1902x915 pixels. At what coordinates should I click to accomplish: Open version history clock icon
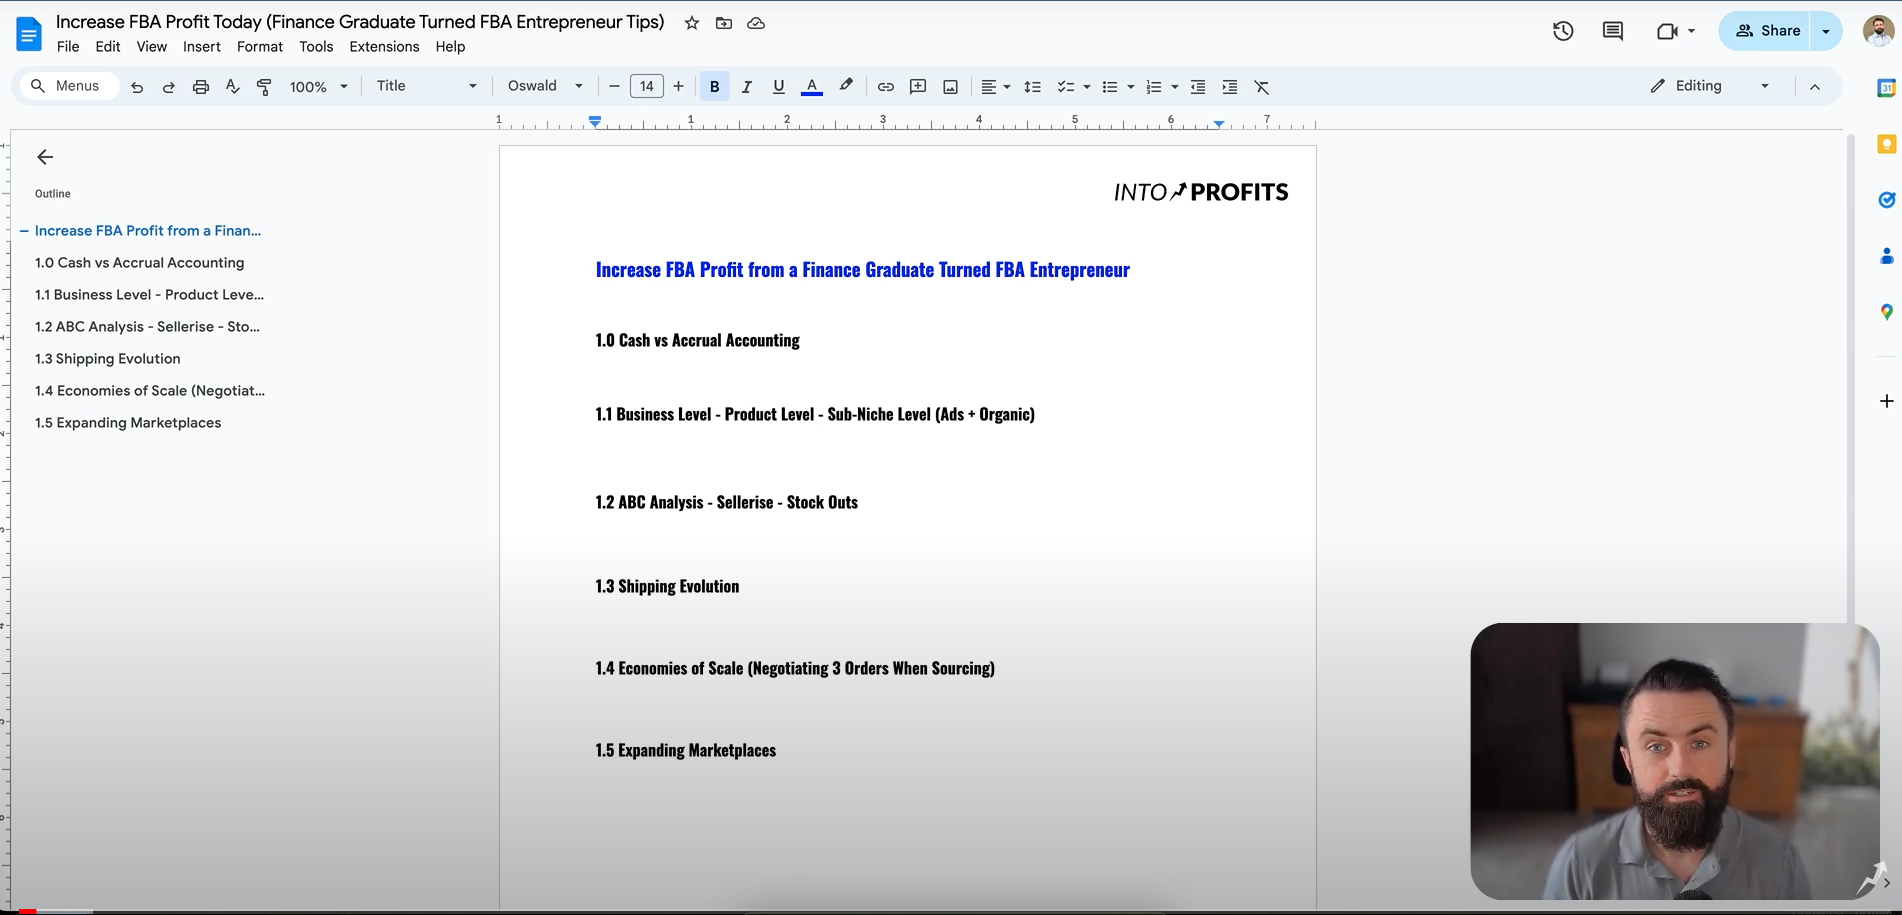(x=1563, y=31)
